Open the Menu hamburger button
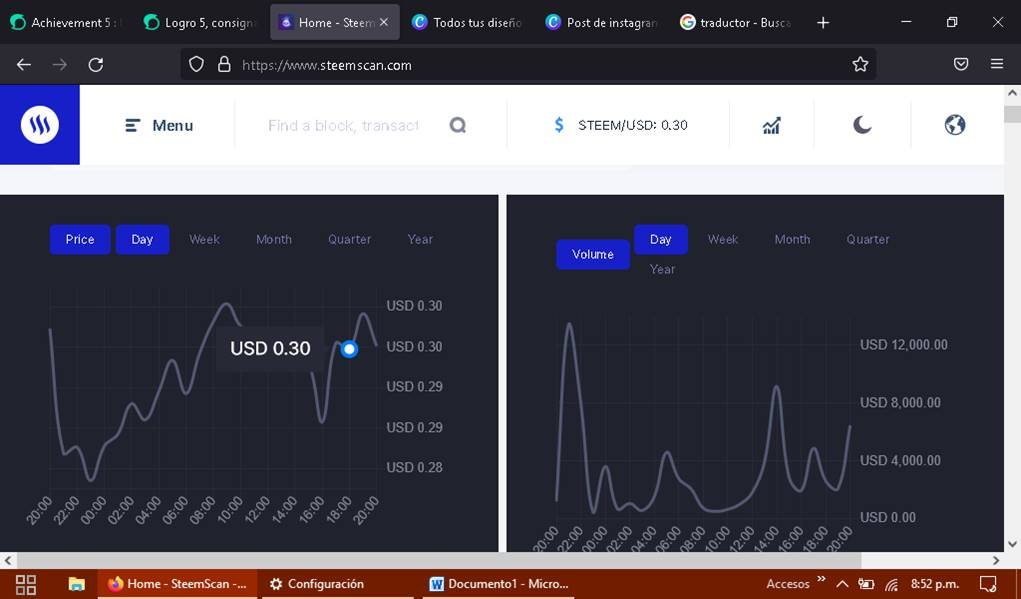 click(x=159, y=125)
